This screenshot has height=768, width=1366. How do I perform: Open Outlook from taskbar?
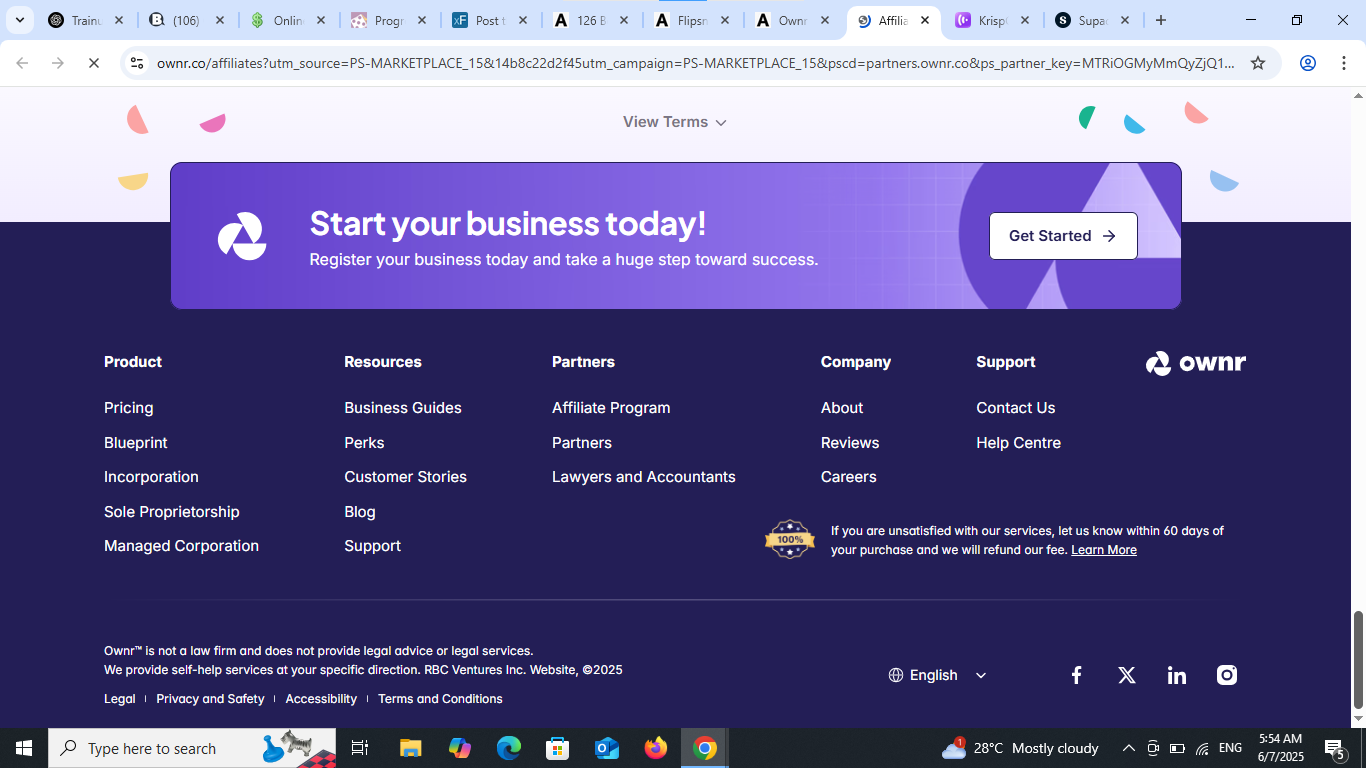click(x=607, y=748)
